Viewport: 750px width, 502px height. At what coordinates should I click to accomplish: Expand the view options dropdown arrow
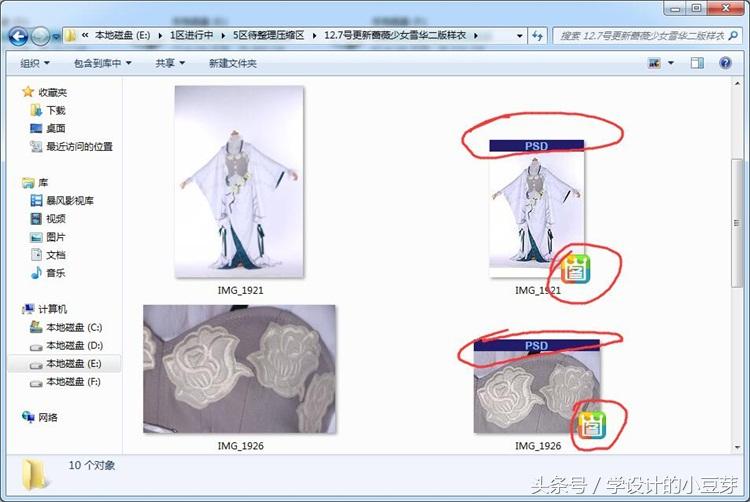(671, 63)
